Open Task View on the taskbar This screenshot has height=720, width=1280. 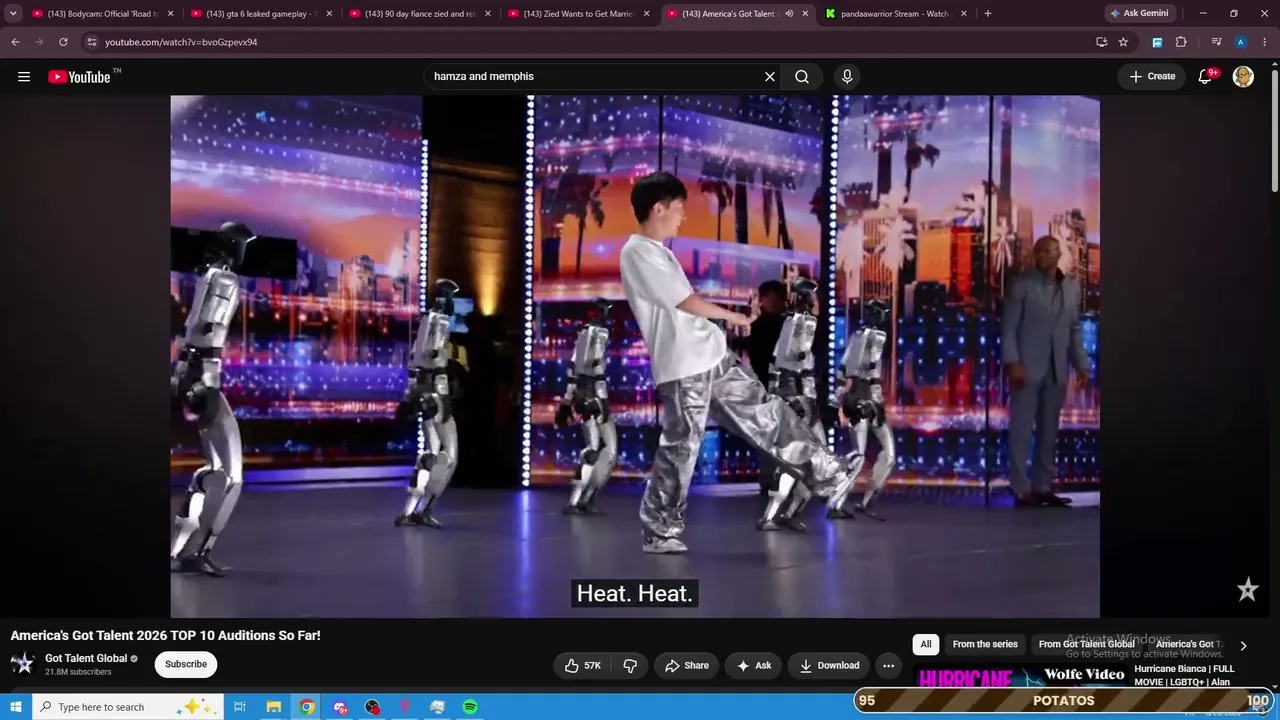(240, 707)
